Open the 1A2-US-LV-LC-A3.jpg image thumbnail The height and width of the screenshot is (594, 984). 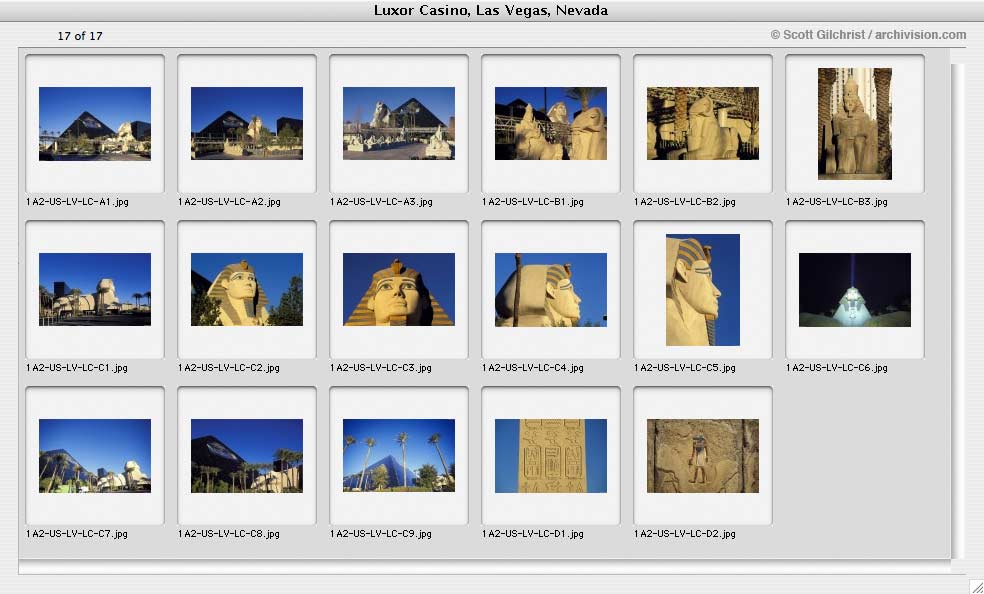point(398,124)
